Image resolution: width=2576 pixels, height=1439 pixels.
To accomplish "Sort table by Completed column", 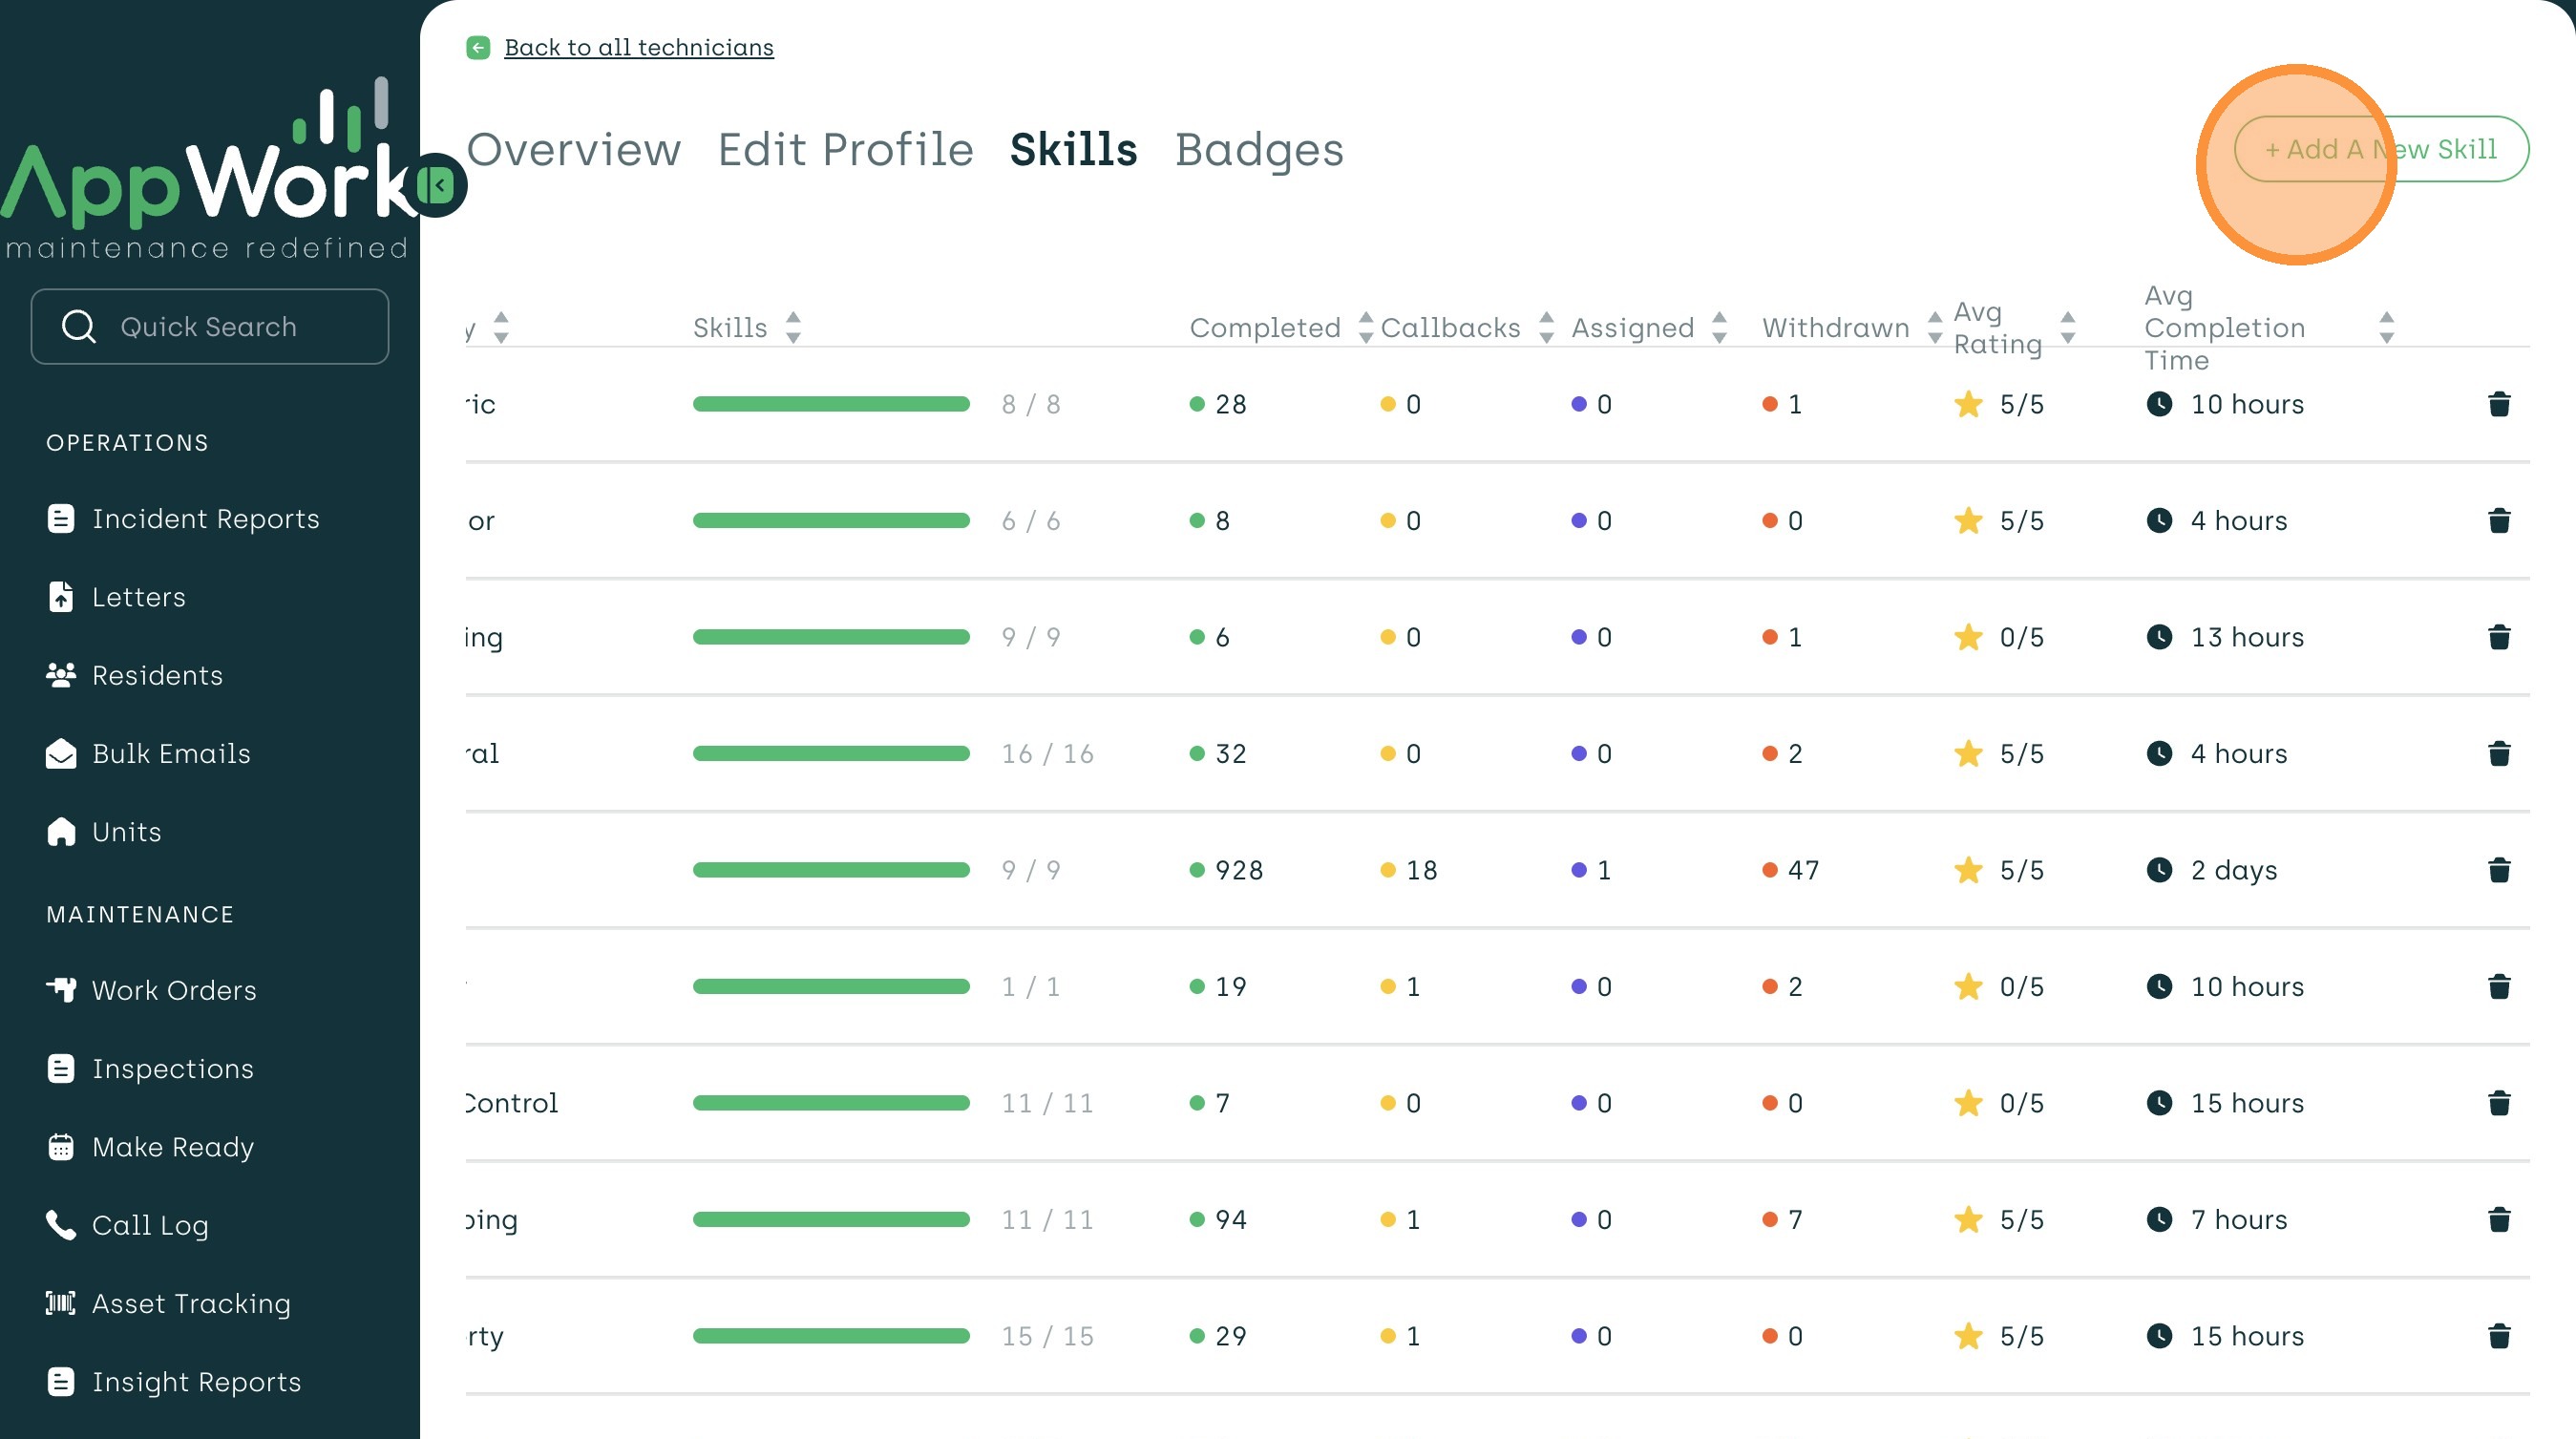I will pos(1366,327).
